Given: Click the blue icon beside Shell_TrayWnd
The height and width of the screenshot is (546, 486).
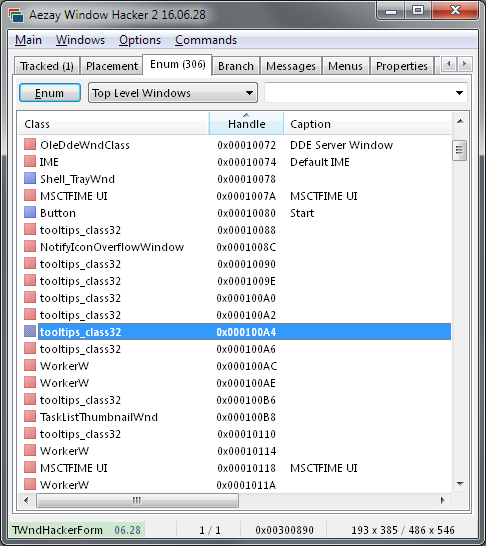Looking at the screenshot, I should click(x=30, y=178).
